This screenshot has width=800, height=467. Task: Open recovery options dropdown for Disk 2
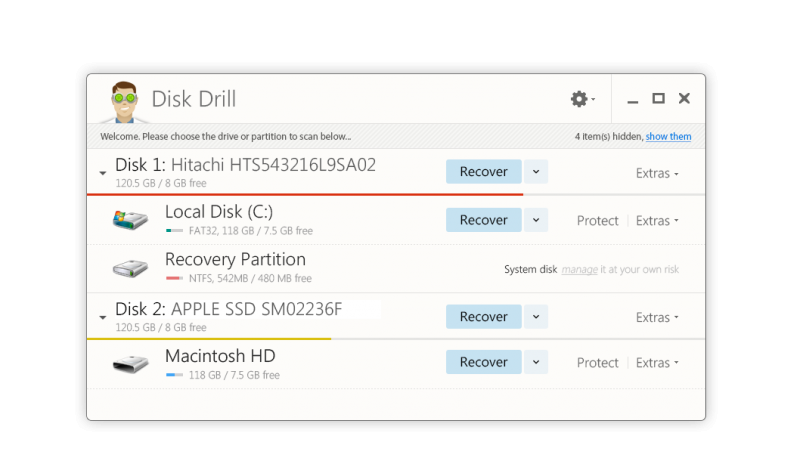(x=536, y=316)
